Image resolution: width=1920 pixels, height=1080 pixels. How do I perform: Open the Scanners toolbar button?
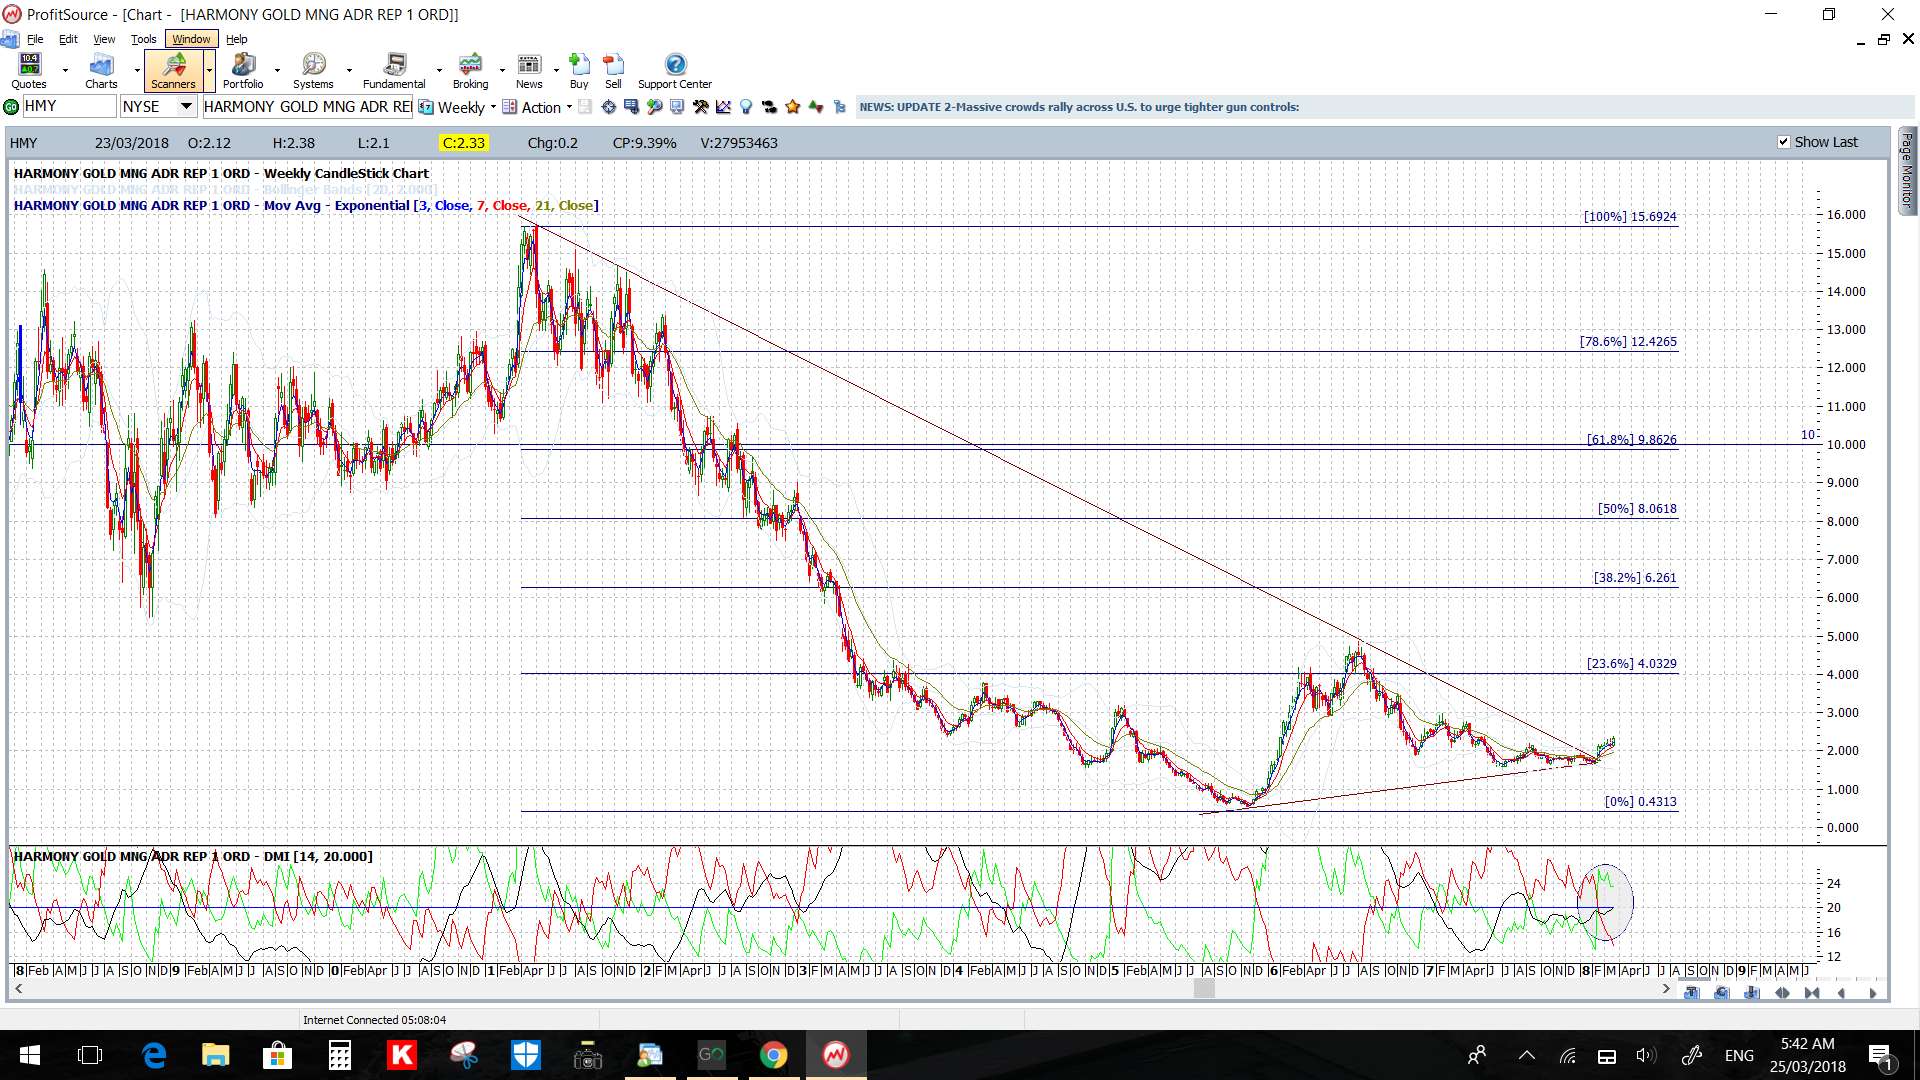point(173,71)
